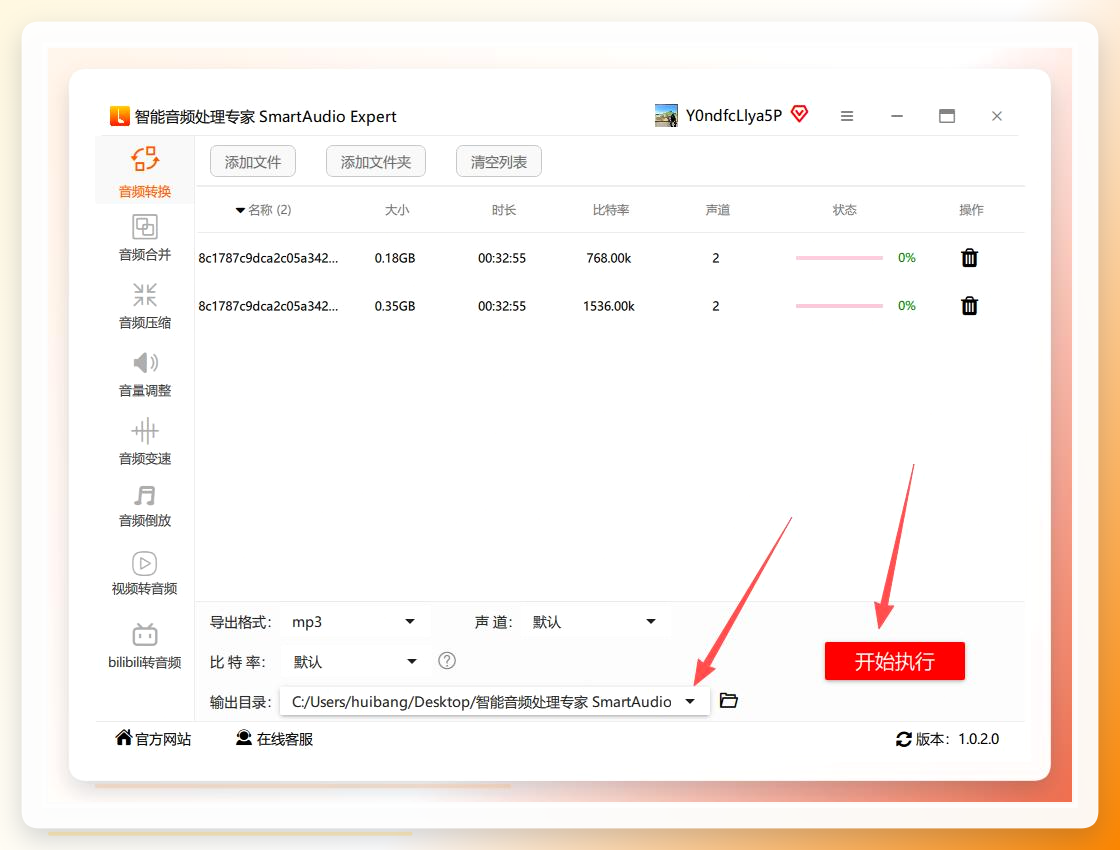
Task: Click the 0.18GB size cell
Action: tap(395, 258)
